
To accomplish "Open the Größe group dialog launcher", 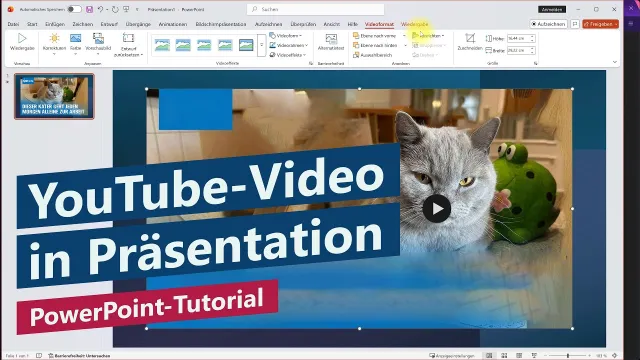I will (536, 64).
